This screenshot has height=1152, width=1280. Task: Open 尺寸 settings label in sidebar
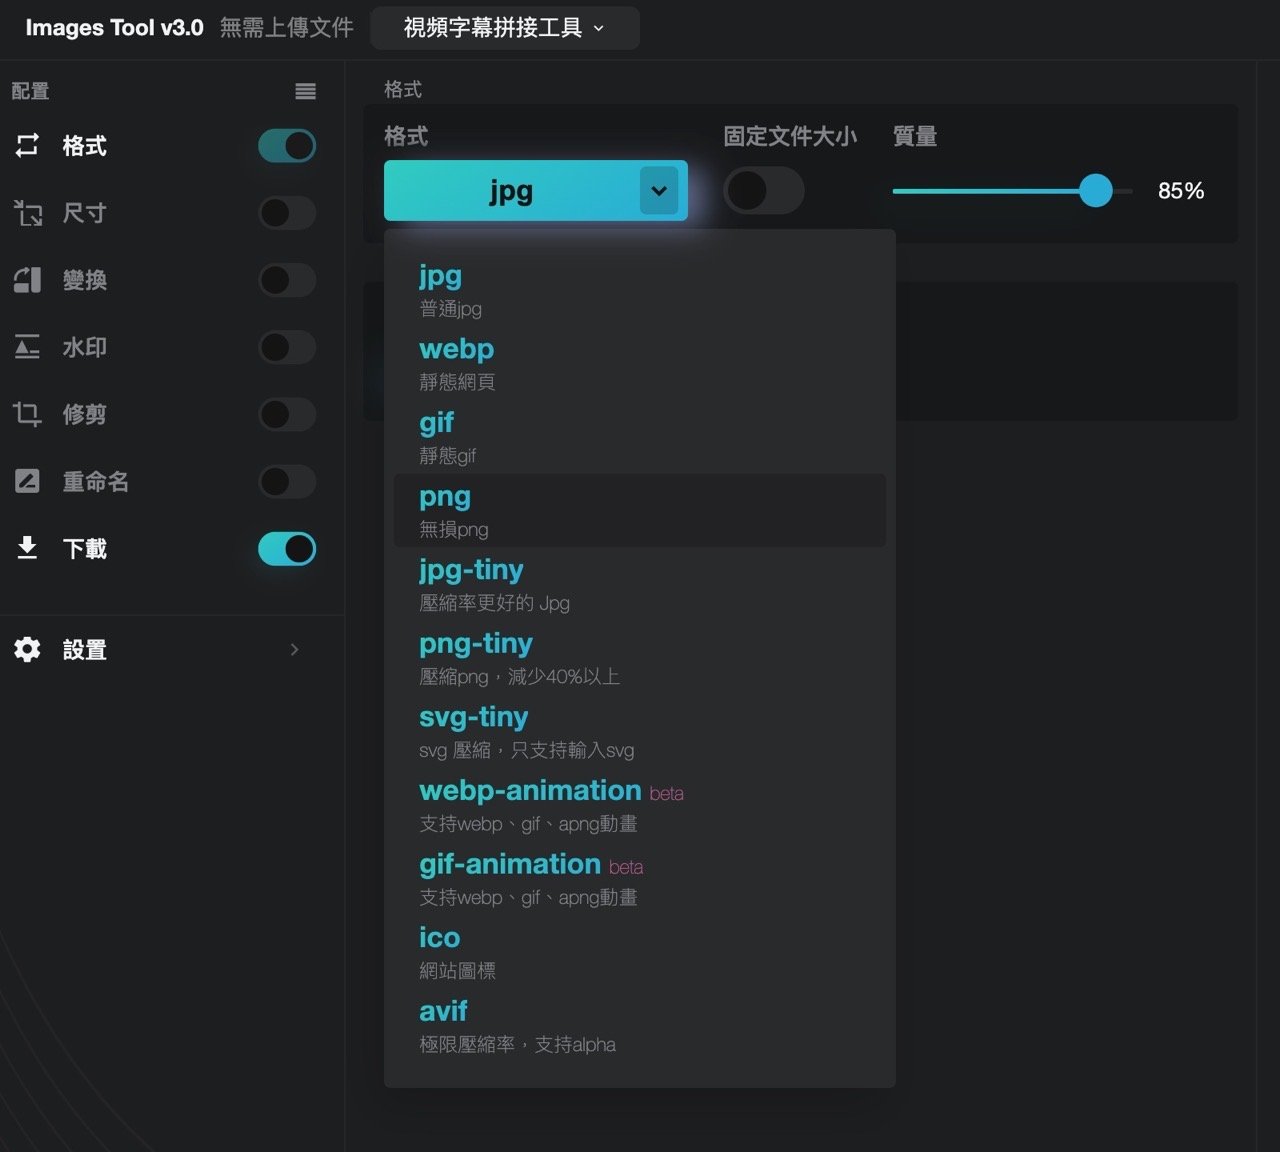(85, 213)
